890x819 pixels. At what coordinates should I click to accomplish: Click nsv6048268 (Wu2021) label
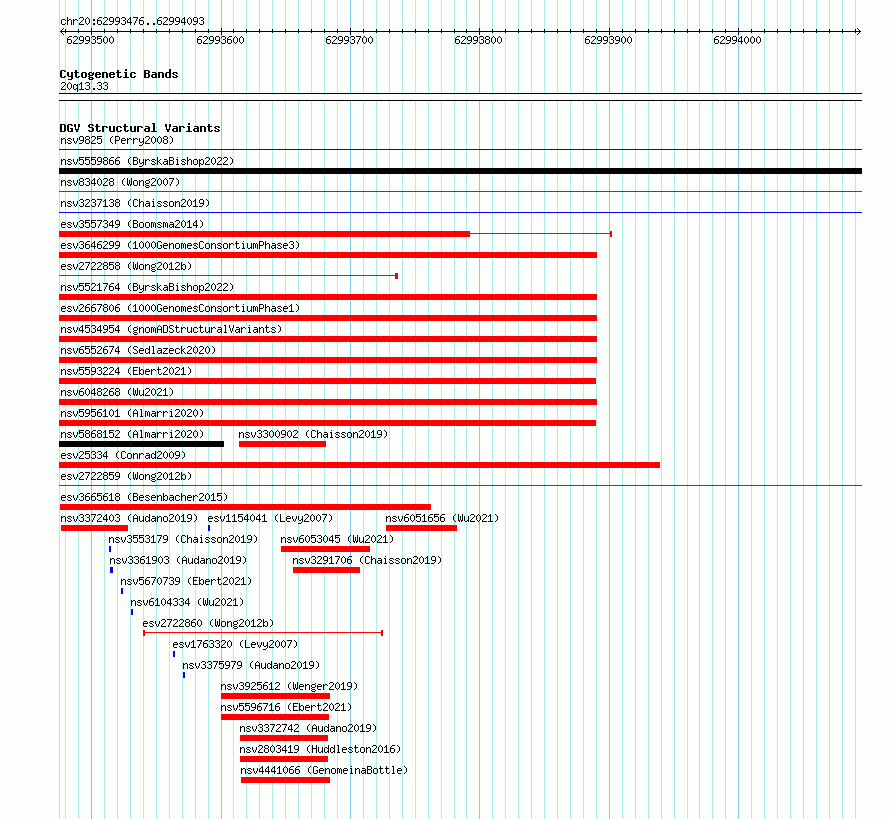pos(117,392)
